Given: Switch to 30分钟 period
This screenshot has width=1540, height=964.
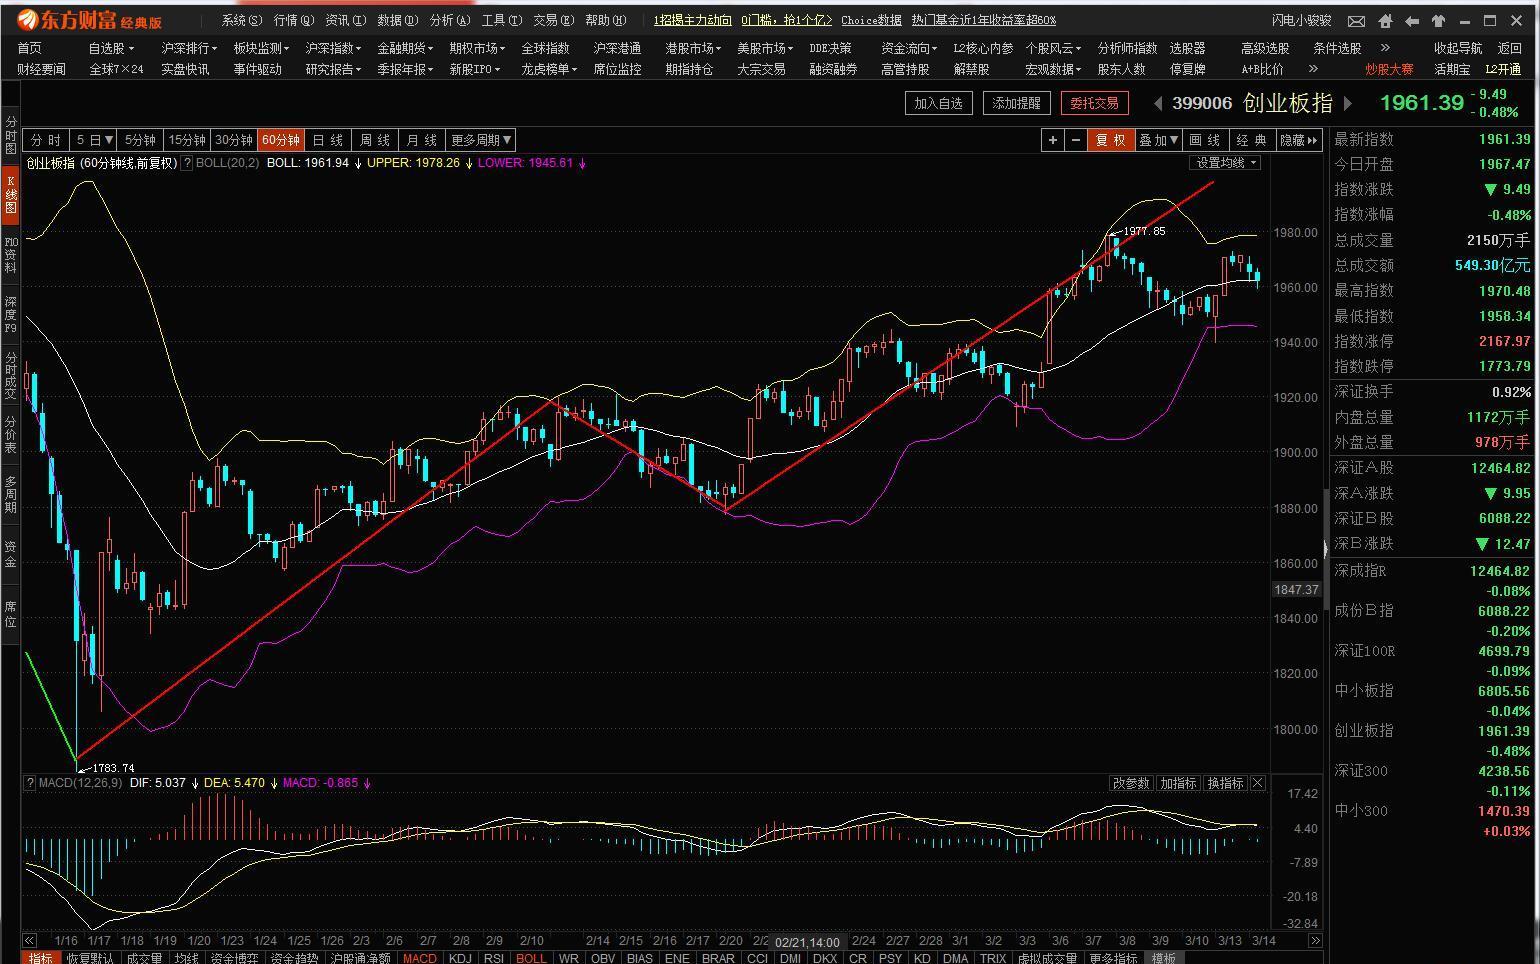Looking at the screenshot, I should coord(234,140).
